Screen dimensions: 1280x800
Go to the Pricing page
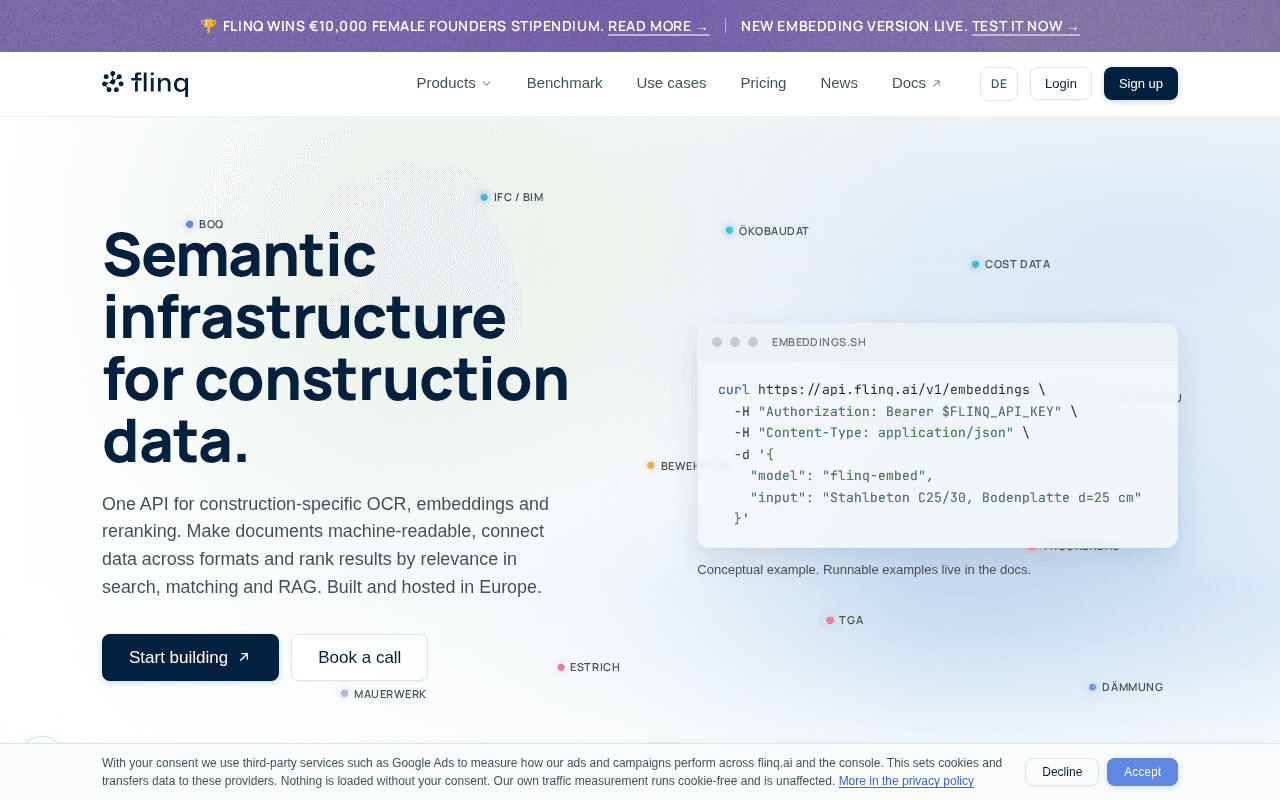click(x=763, y=83)
